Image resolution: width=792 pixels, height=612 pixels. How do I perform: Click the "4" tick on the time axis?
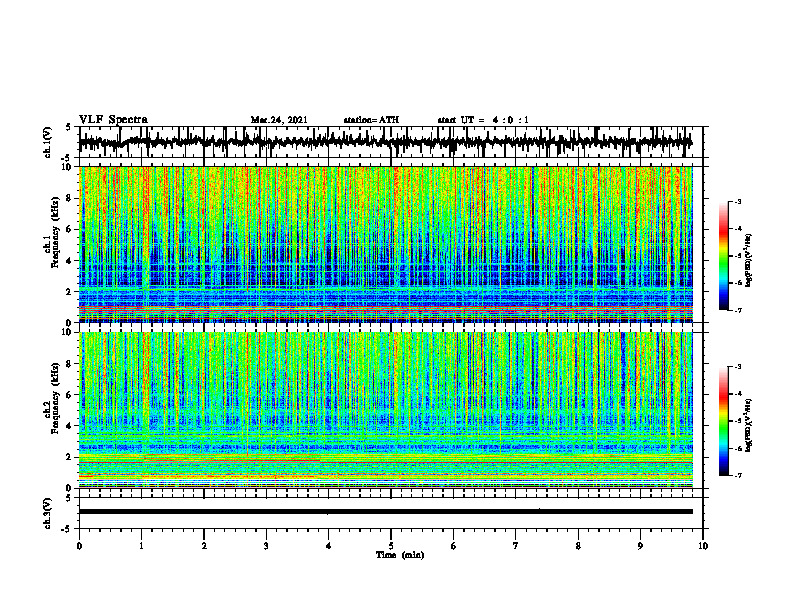click(328, 546)
